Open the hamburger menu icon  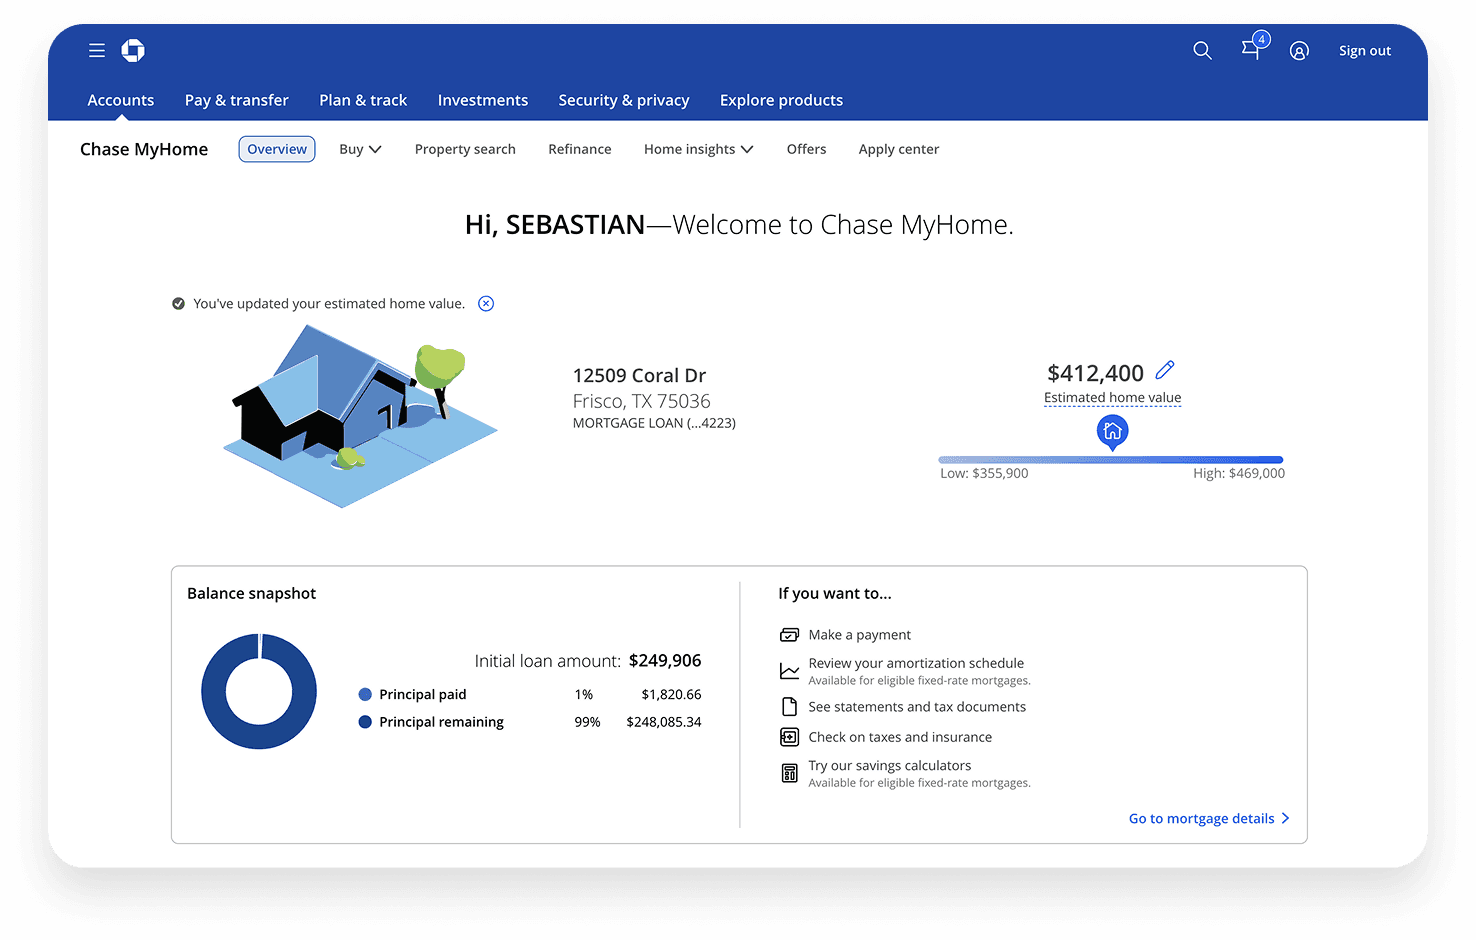pos(97,50)
